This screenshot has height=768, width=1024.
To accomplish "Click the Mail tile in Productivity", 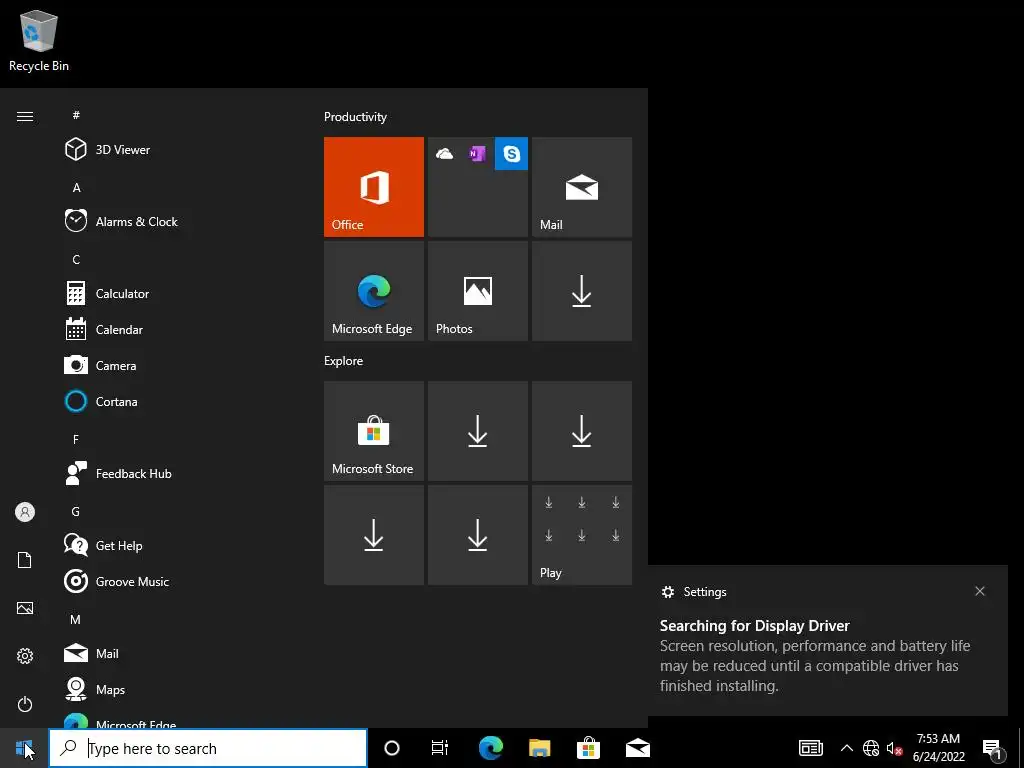I will [x=582, y=187].
